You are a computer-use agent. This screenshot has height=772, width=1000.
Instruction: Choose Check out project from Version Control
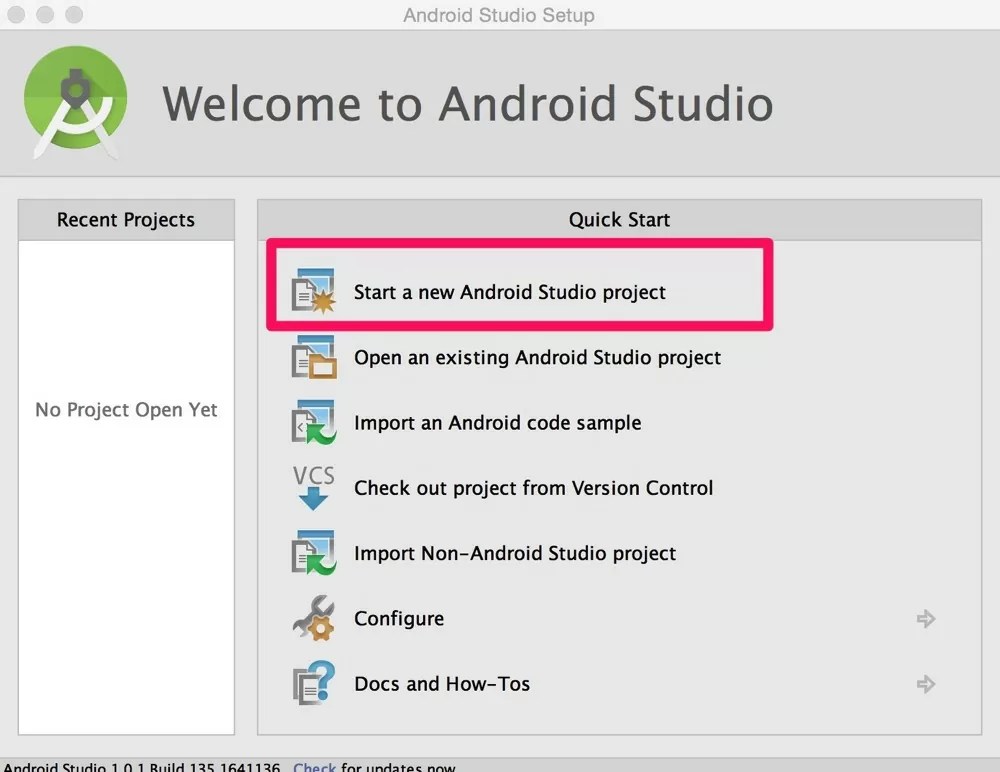click(x=533, y=488)
